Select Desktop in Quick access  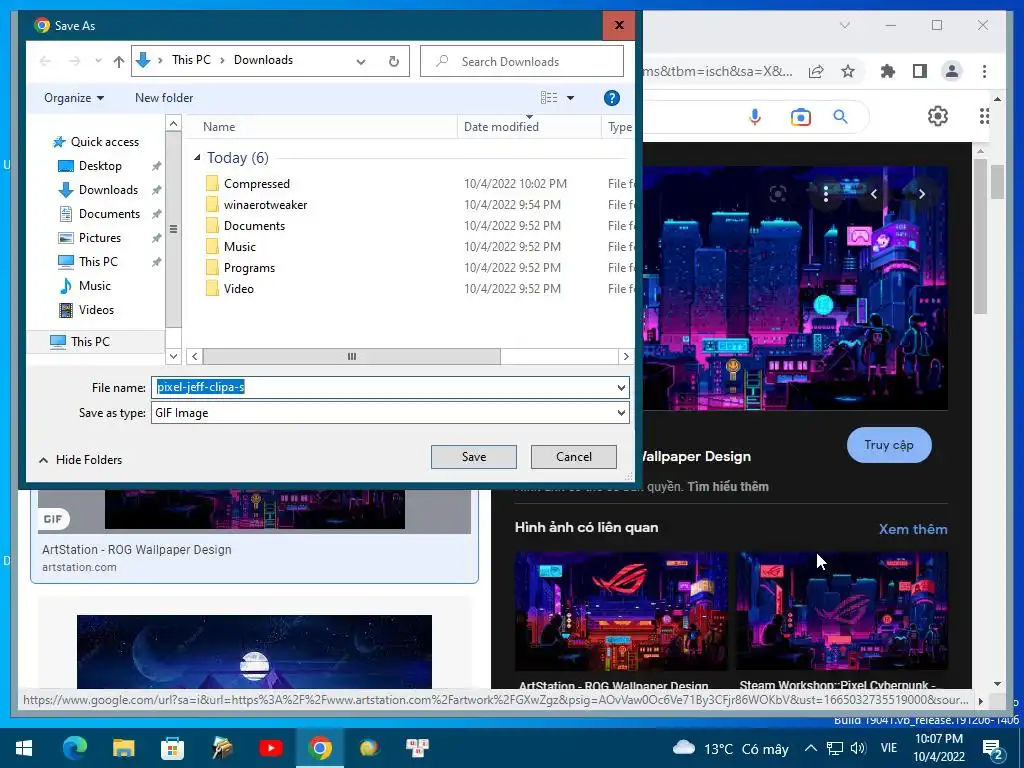(100, 166)
